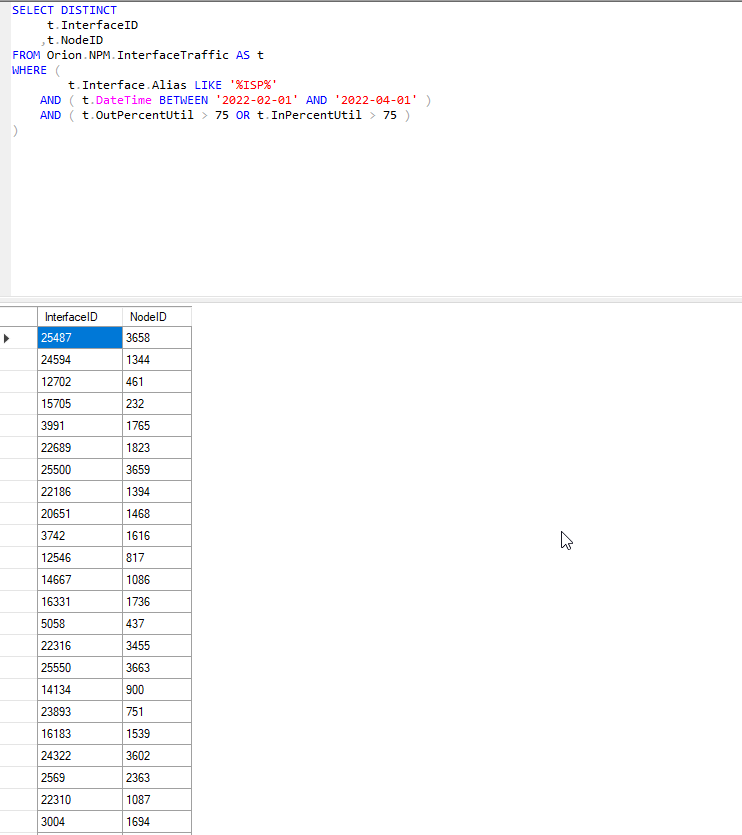Select NodeID cell 1765

(157, 426)
